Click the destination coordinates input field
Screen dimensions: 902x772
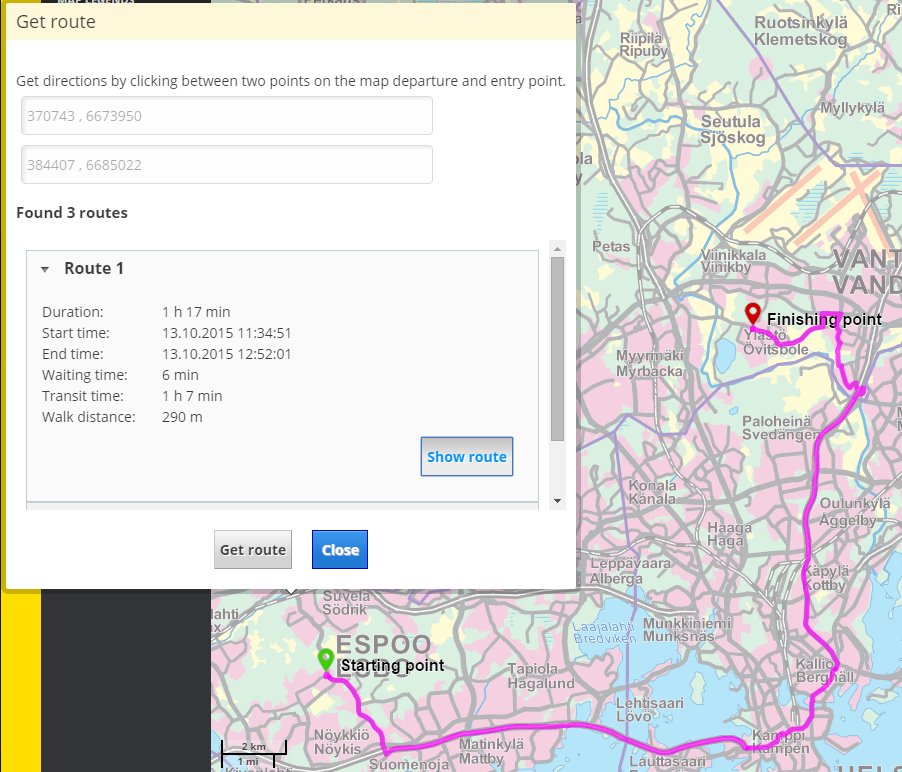coord(227,164)
